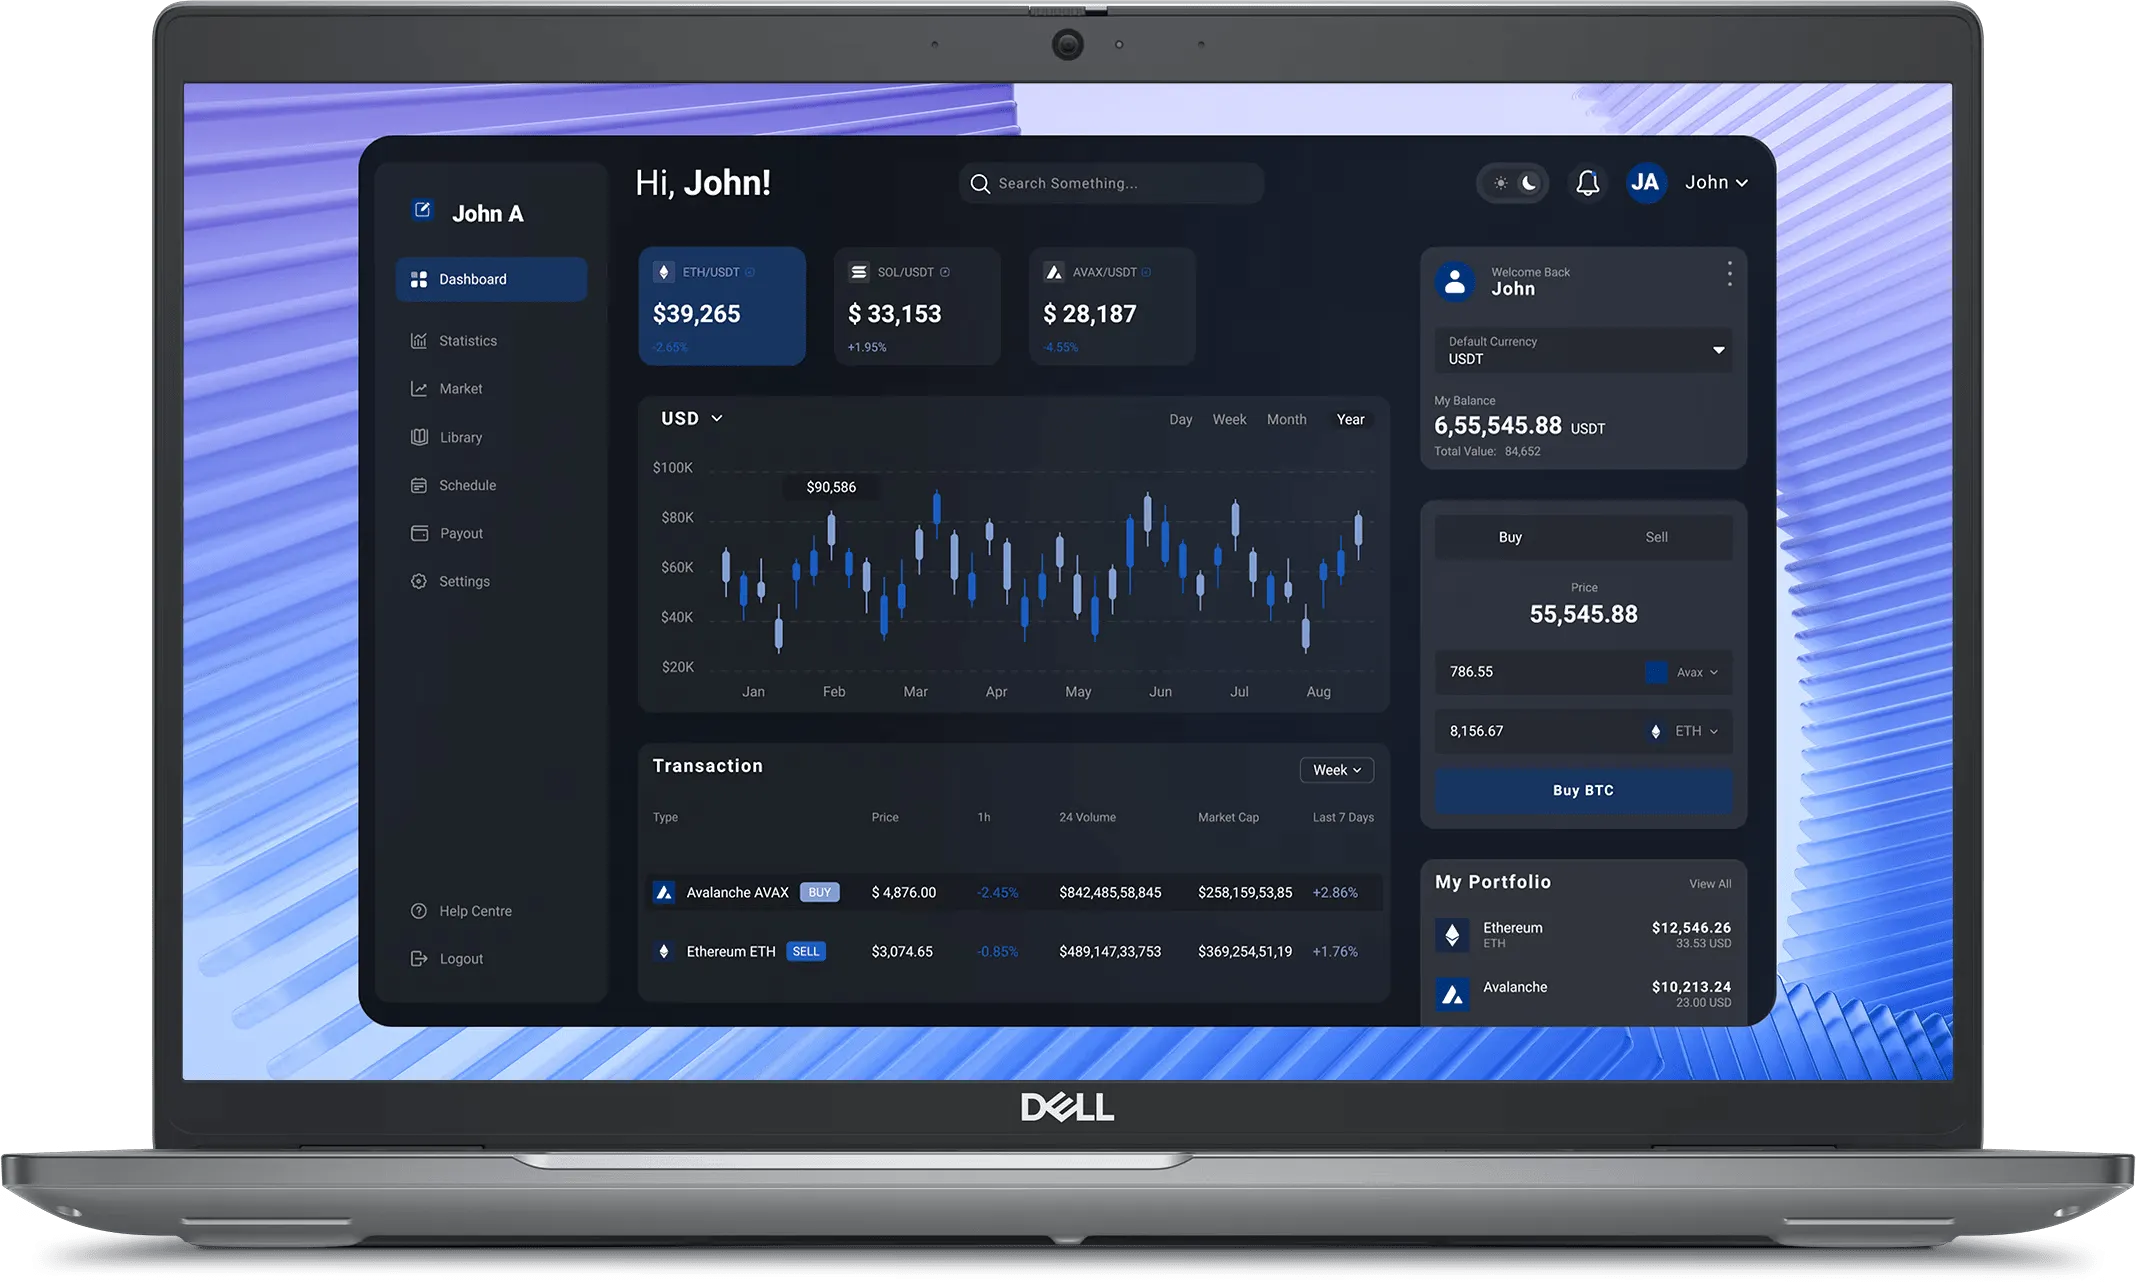Viewport: 2136px width, 1282px height.
Task: Click the John profile menu expander
Action: [x=1739, y=183]
